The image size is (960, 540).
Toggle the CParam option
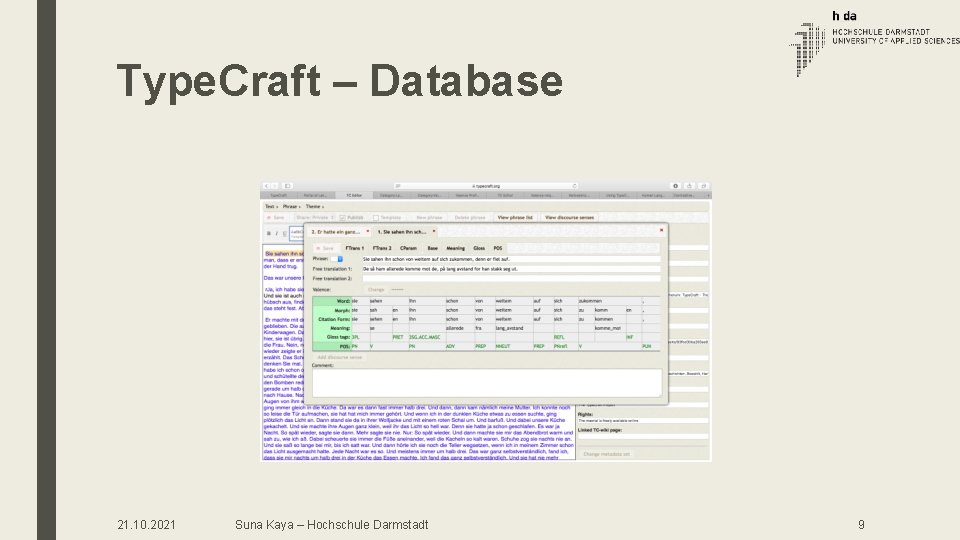pos(408,248)
